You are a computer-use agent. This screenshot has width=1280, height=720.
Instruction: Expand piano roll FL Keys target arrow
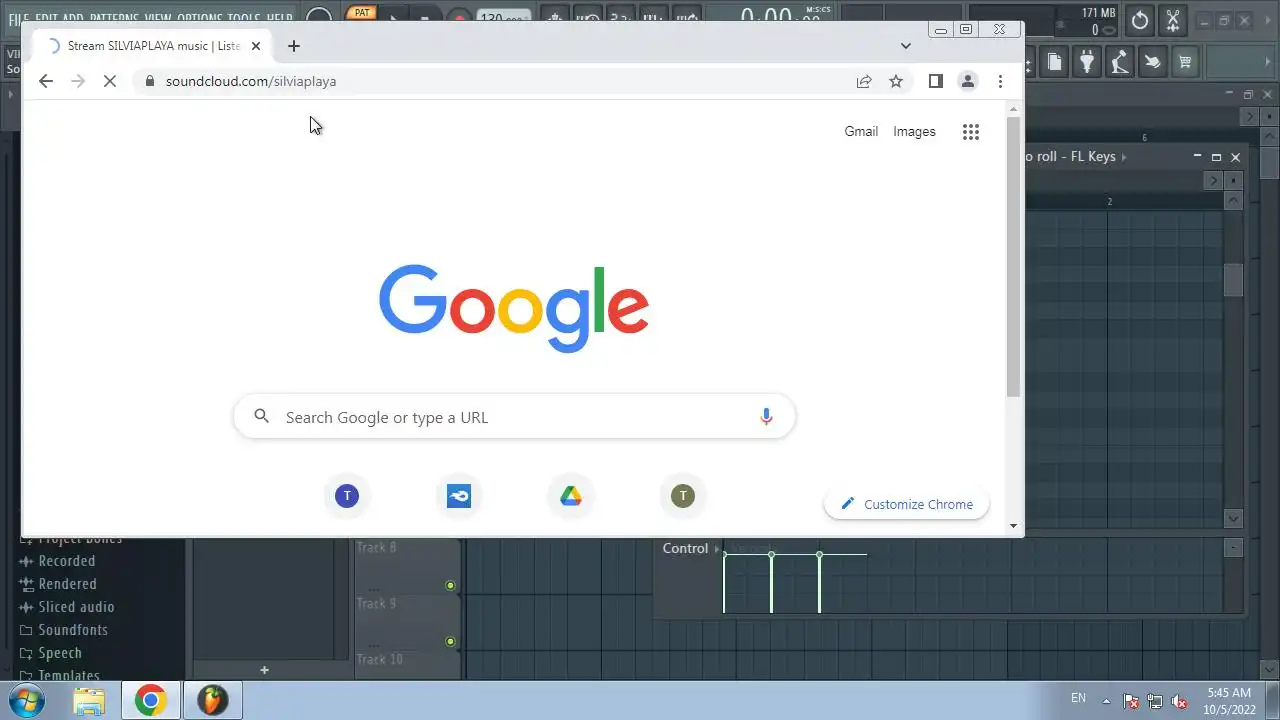[x=1124, y=157]
